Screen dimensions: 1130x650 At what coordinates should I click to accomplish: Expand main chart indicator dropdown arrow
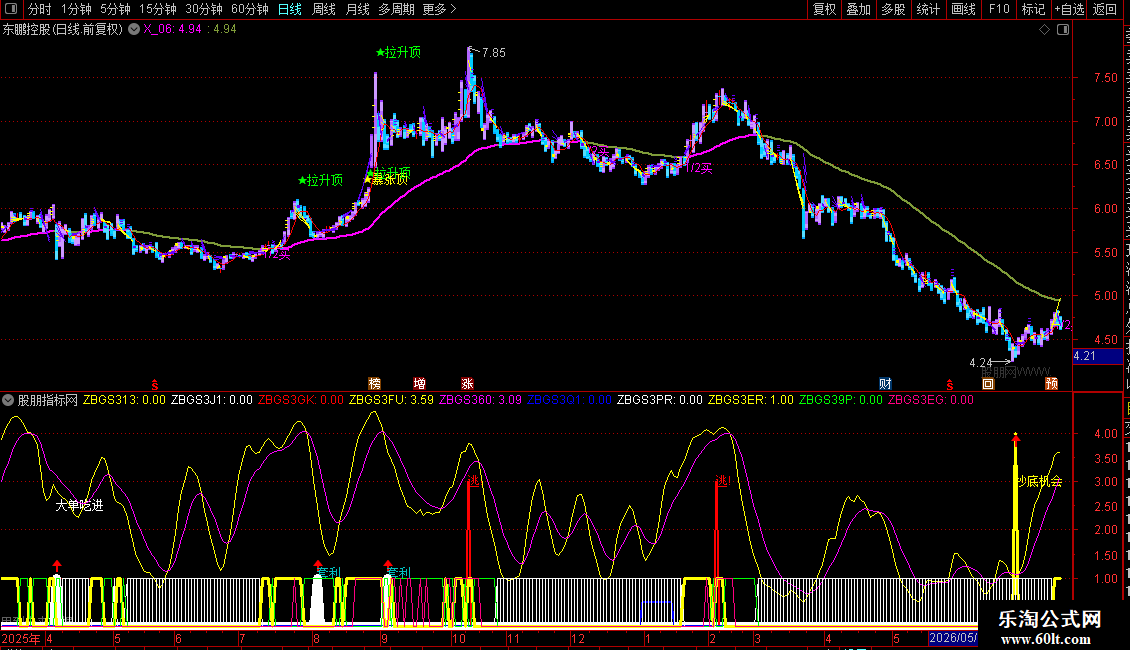[134, 29]
